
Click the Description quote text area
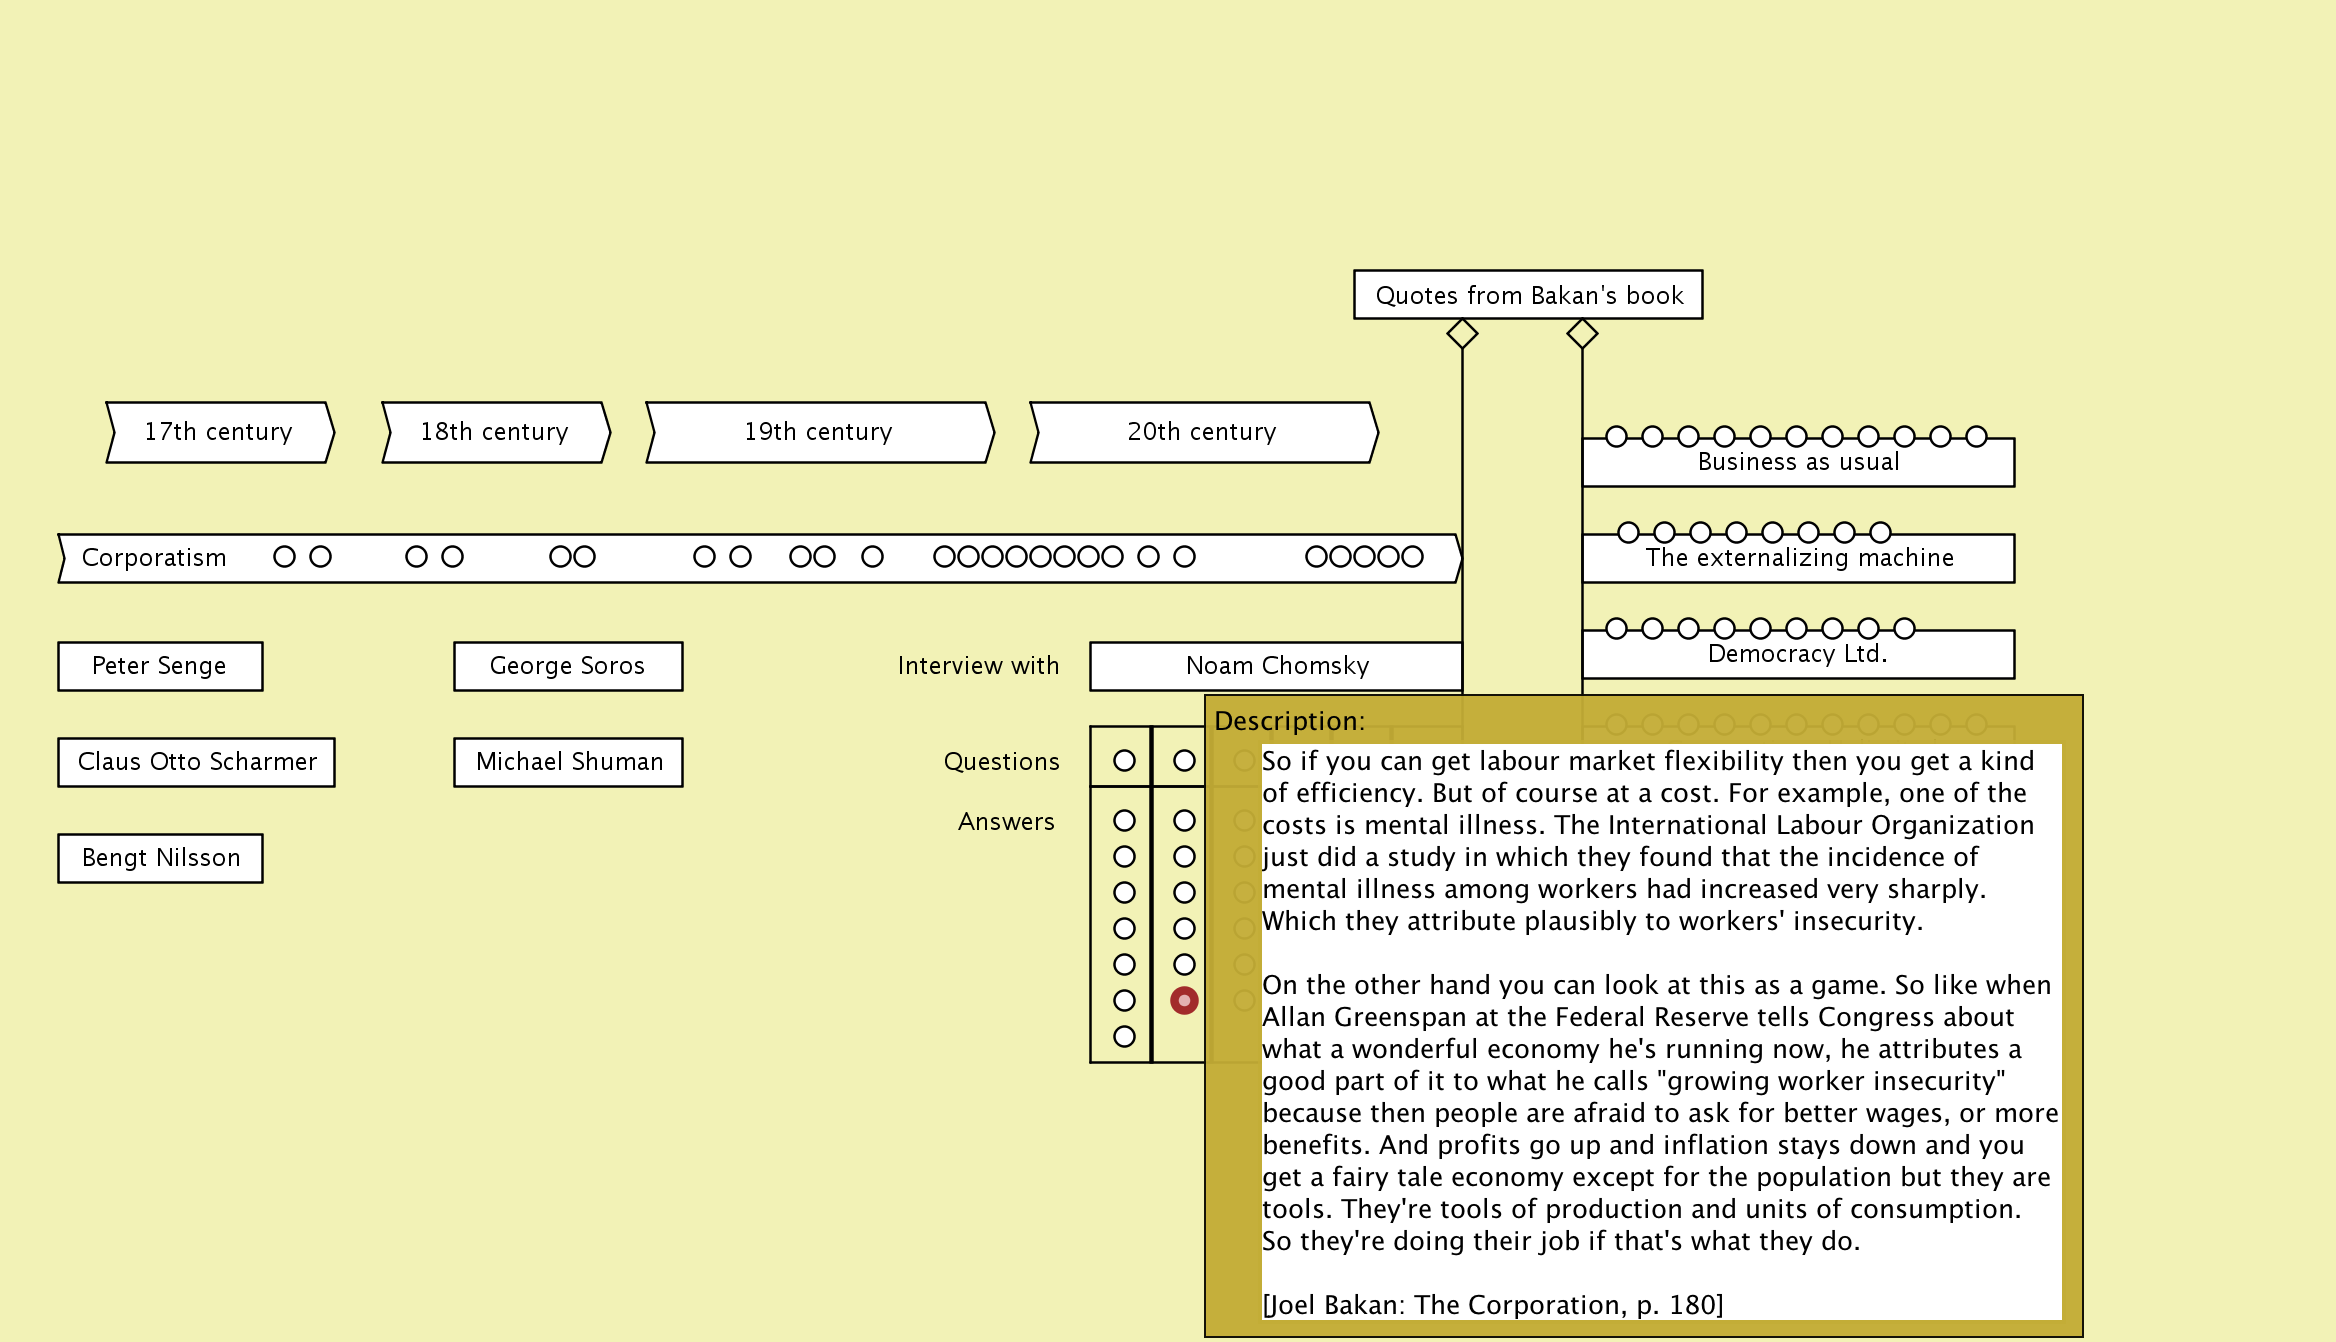click(x=1660, y=1030)
